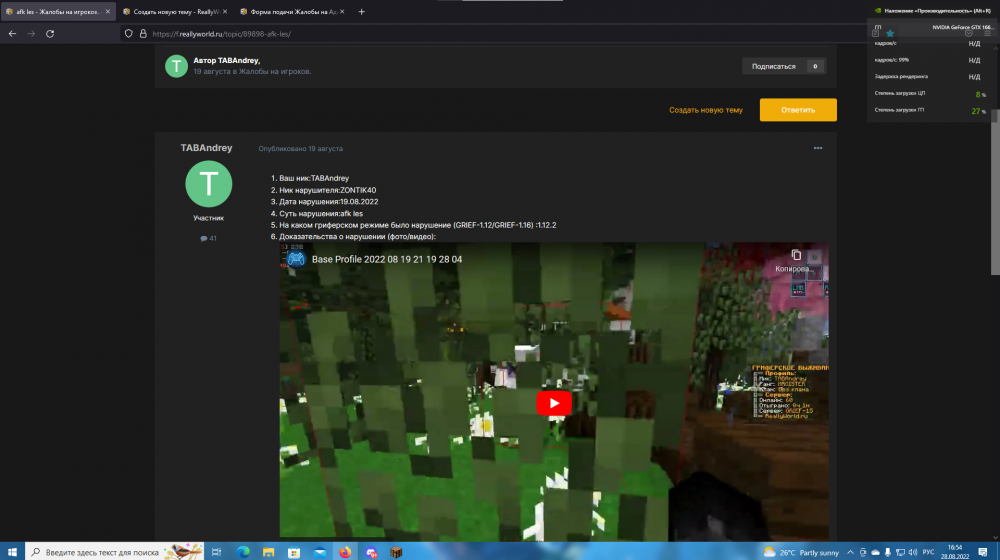This screenshot has height=560, width=1000.
Task: Open the reader view icon
Action: click(x=876, y=32)
